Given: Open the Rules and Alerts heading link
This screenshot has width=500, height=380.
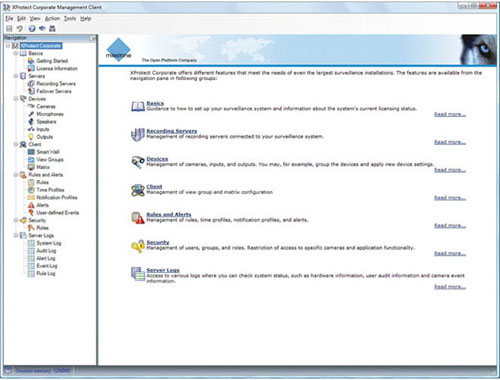Looking at the screenshot, I should pos(169,214).
